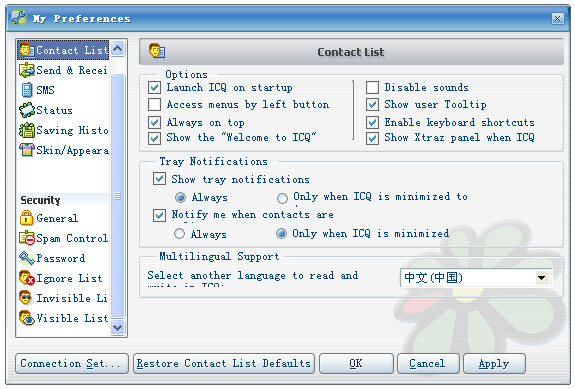The height and width of the screenshot is (389, 575).
Task: Click the Apply button
Action: [x=494, y=363]
